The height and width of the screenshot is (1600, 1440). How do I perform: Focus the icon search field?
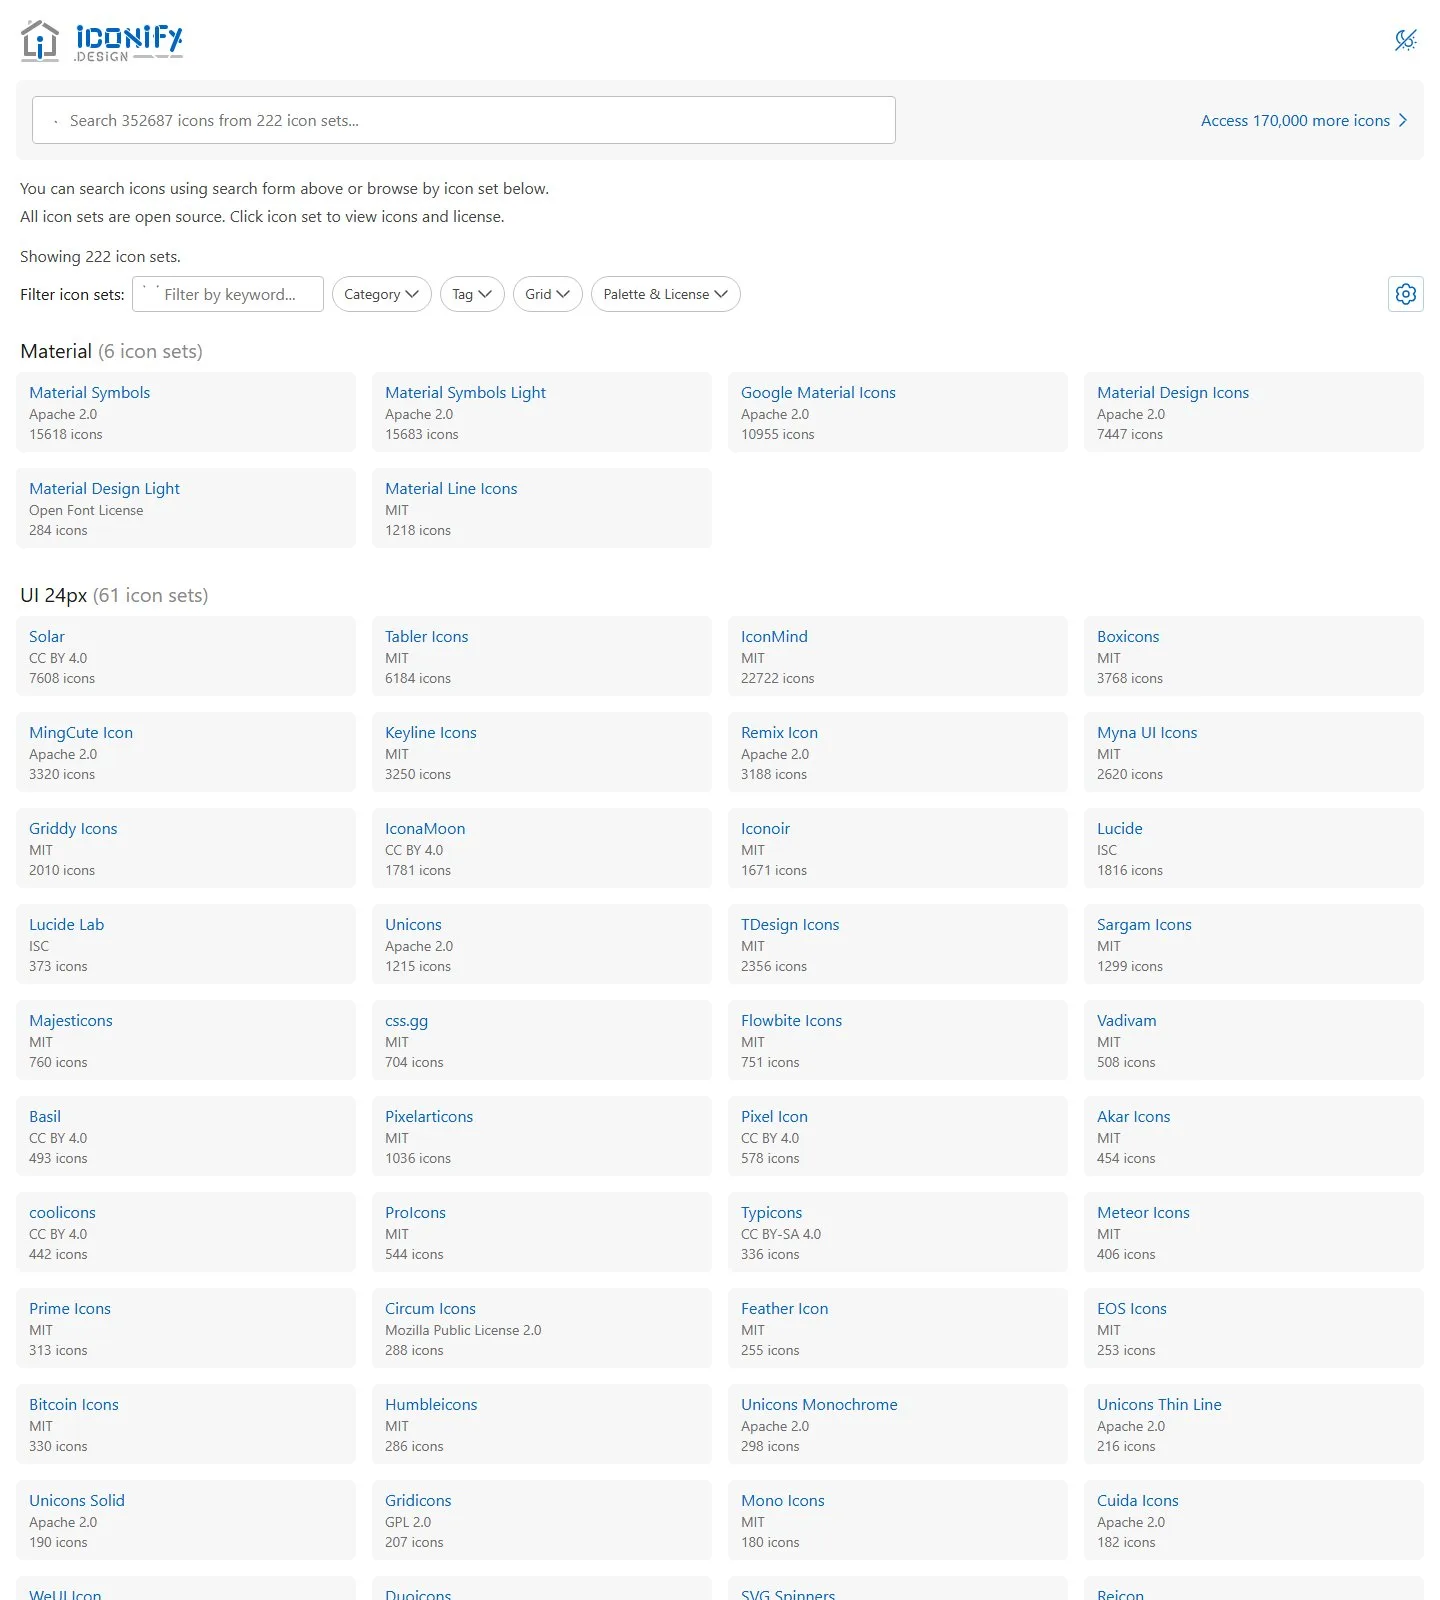coord(464,120)
